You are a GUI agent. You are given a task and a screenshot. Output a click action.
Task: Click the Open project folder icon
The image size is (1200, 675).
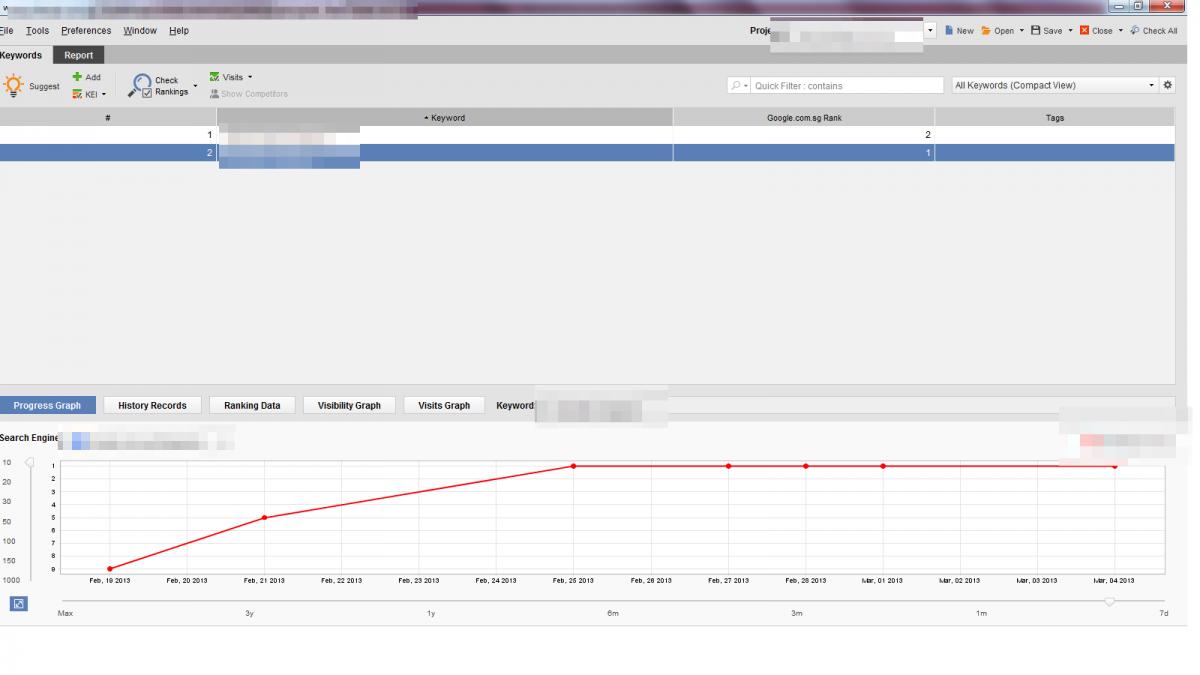986,31
